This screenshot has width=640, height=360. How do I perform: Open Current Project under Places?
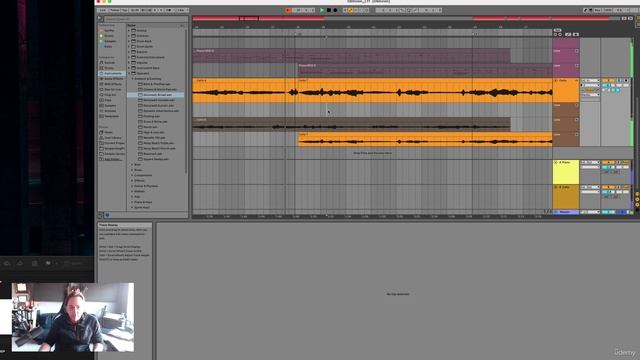pyautogui.click(x=114, y=143)
